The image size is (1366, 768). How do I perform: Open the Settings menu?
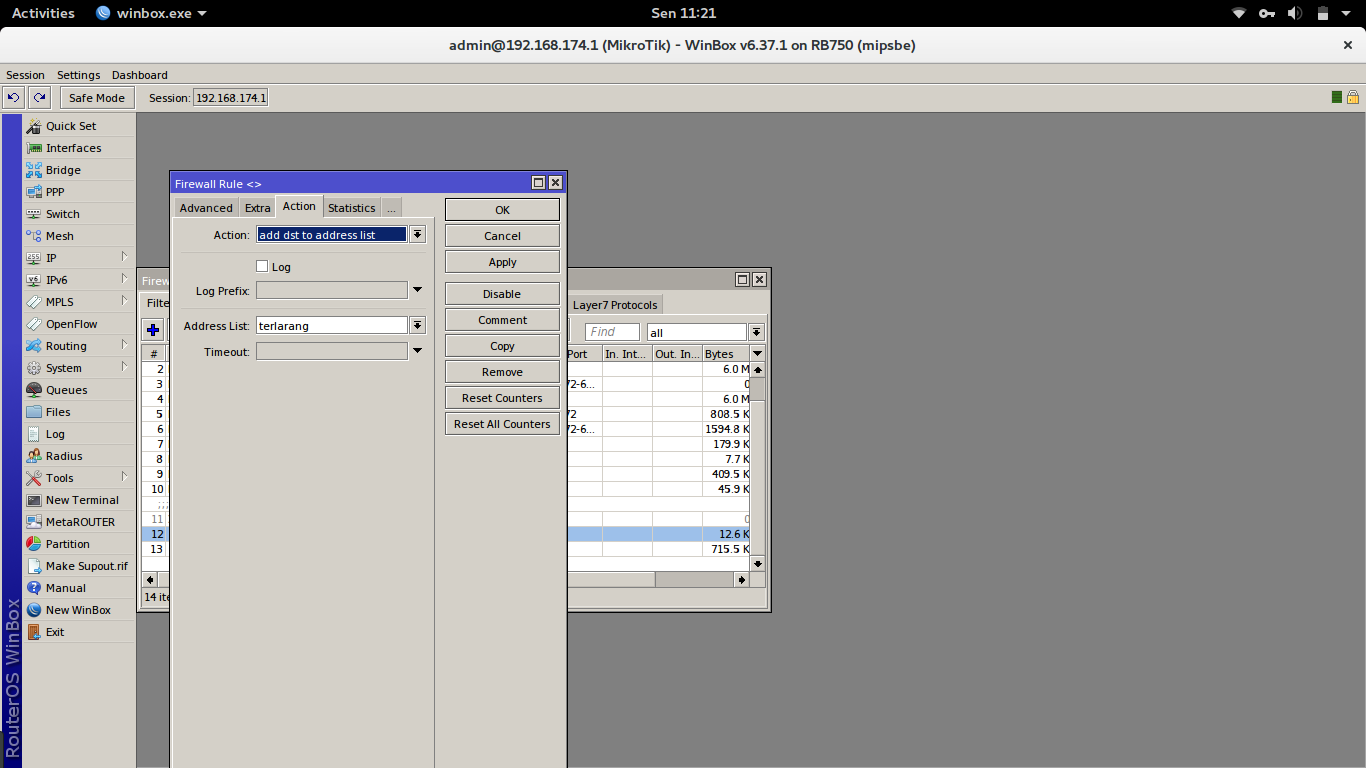78,75
